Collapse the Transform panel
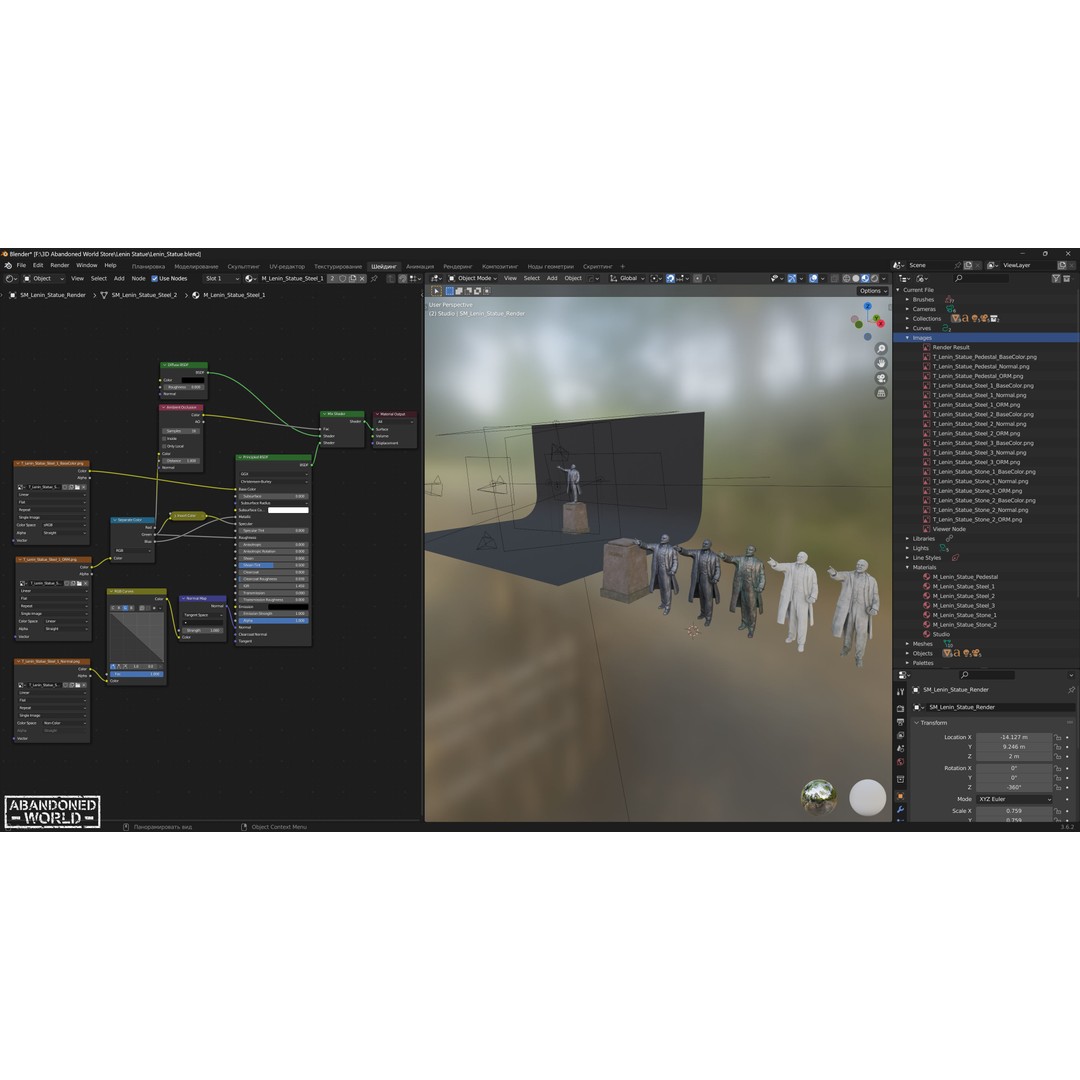 click(x=917, y=723)
